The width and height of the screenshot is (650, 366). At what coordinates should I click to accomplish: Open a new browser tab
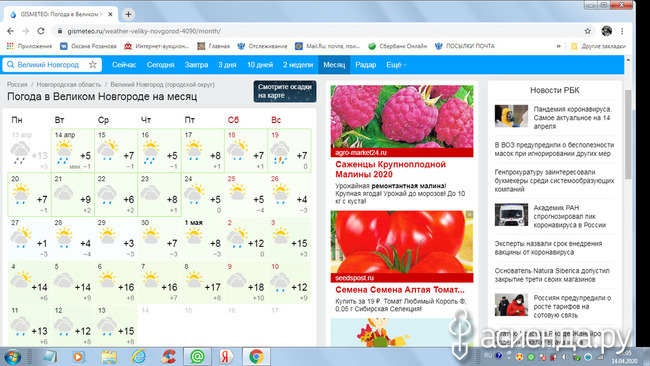tap(129, 14)
